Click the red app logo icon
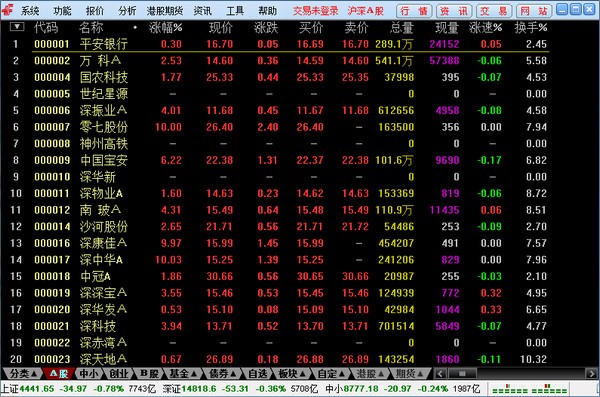600x397 pixels. click(x=7, y=10)
